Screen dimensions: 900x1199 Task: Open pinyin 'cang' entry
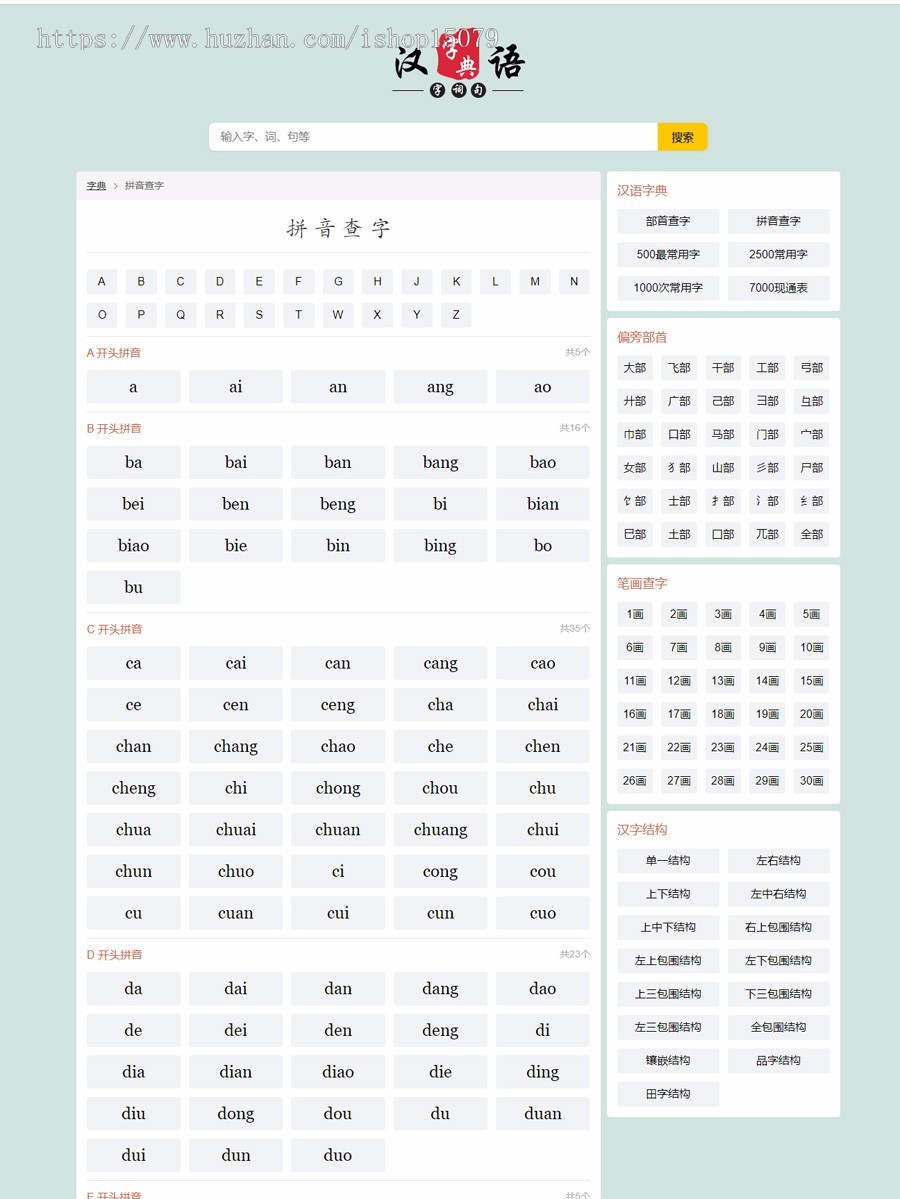point(440,663)
